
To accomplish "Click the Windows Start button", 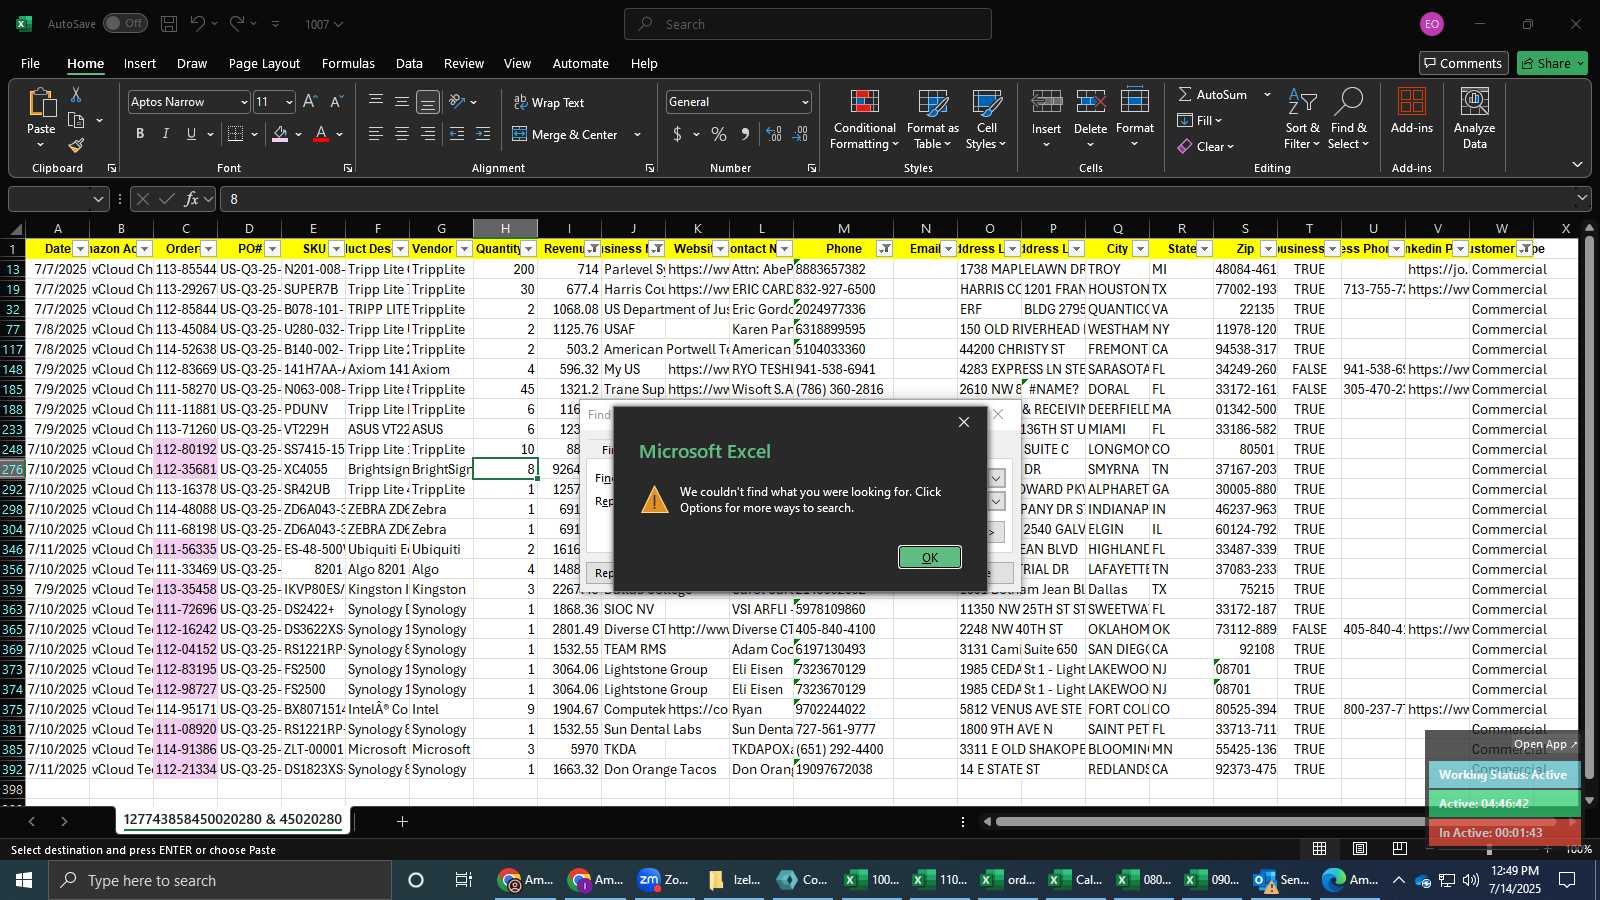I will point(24,880).
